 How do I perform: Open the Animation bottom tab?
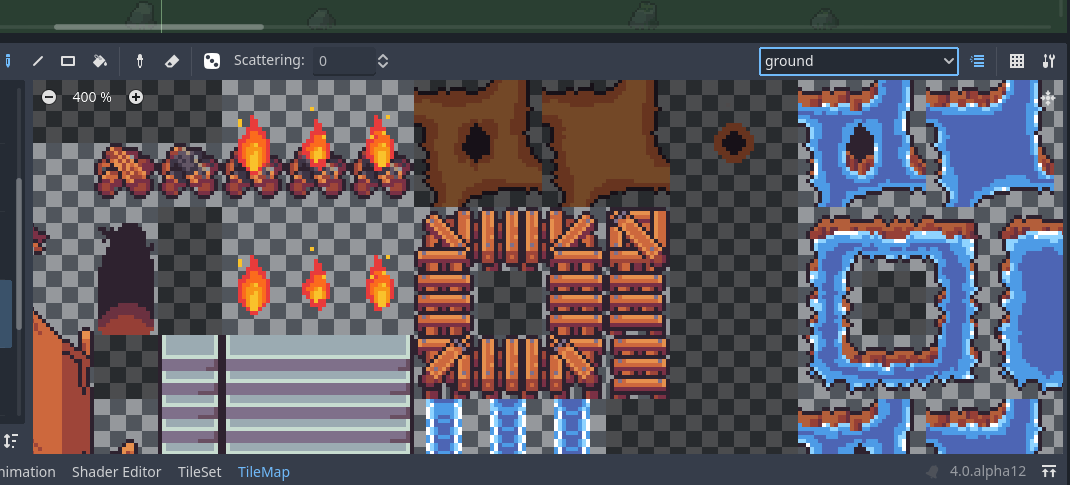click(27, 472)
